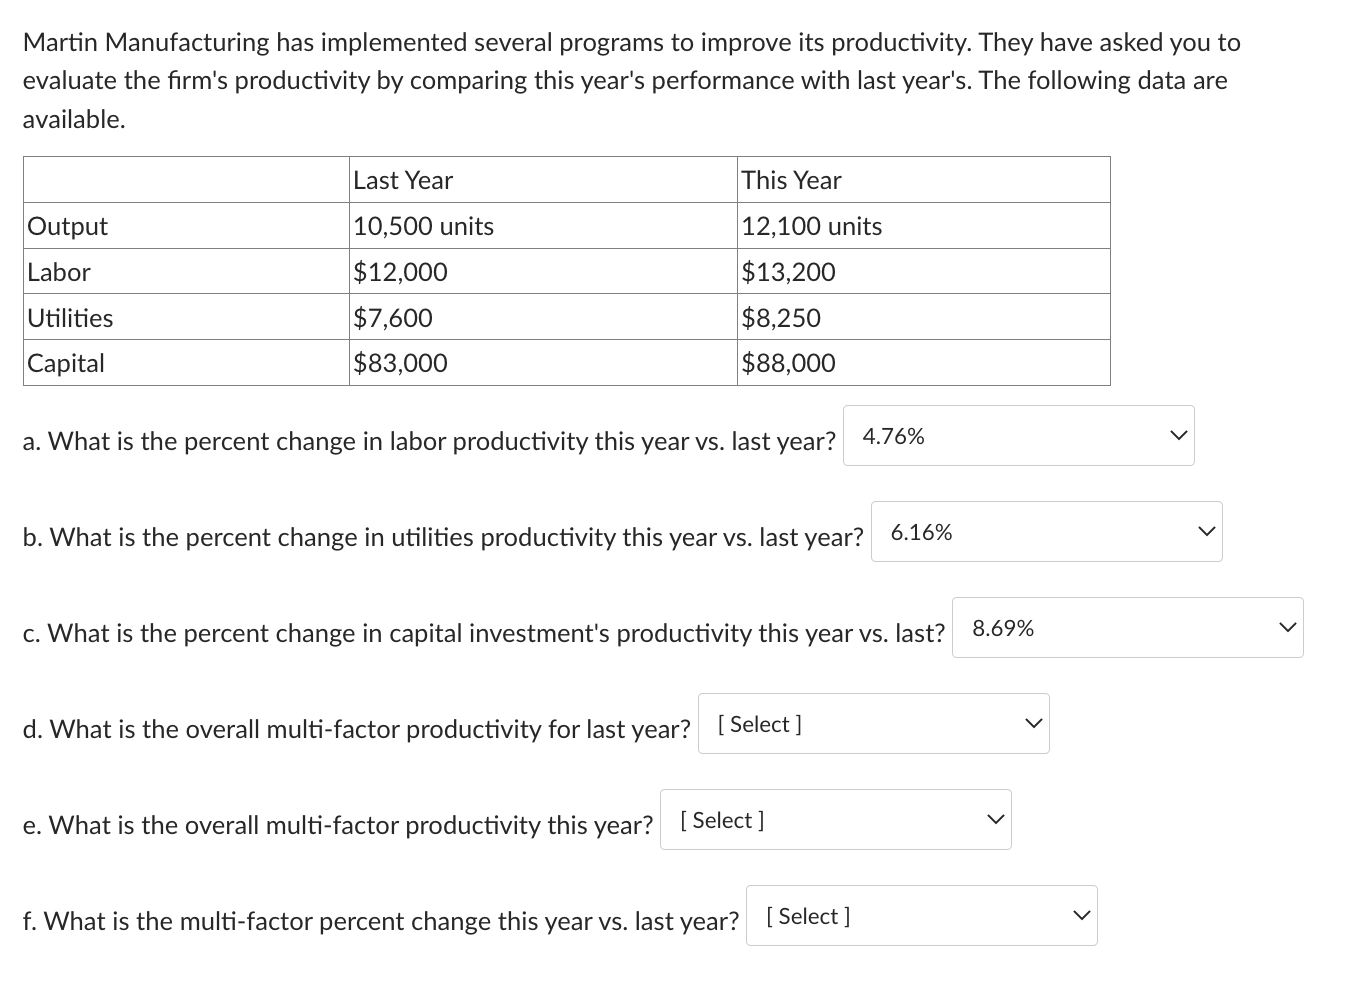Click the $88,000 capital cell
This screenshot has height=996, width=1355.
point(923,363)
